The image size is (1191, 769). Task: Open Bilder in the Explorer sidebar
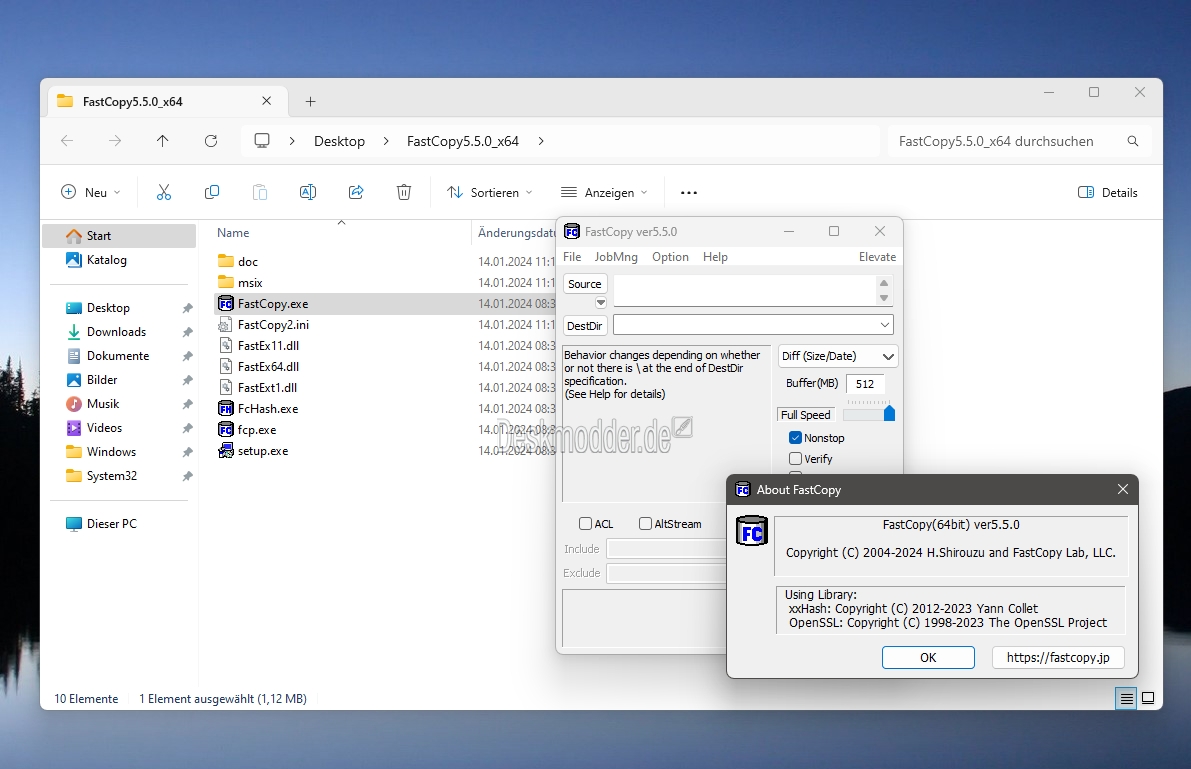click(102, 380)
